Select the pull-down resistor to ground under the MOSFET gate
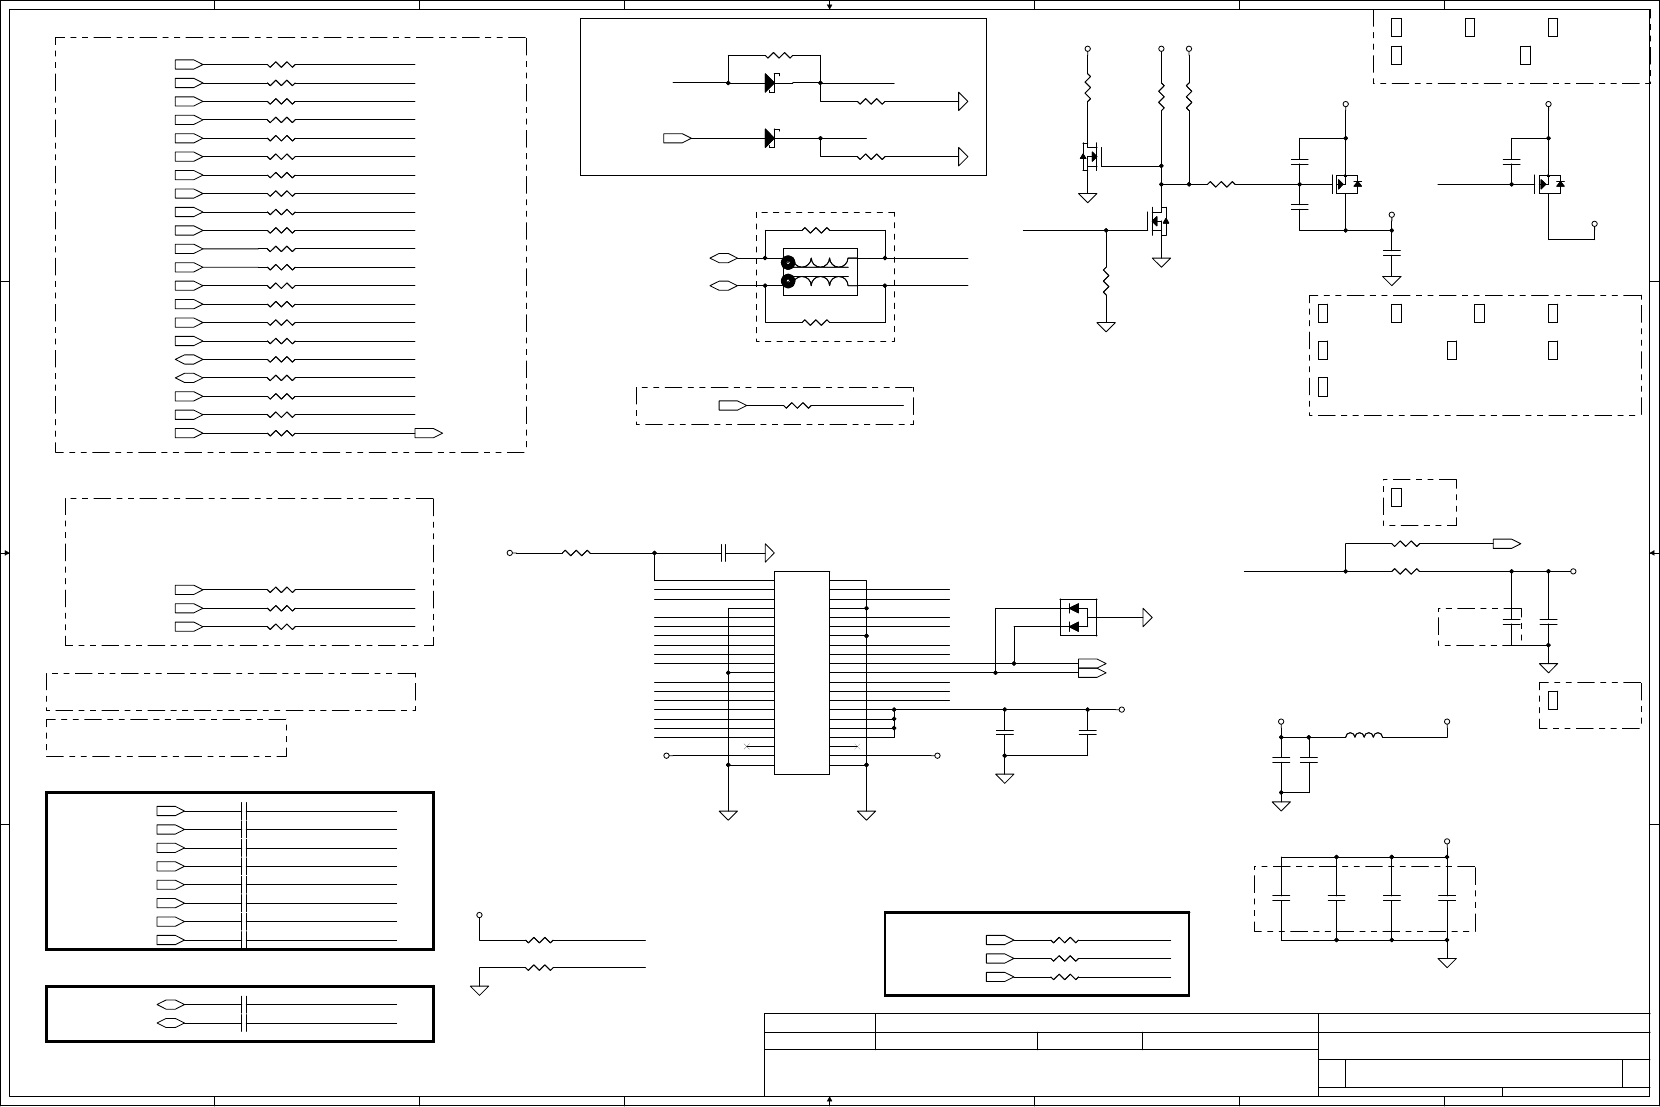The width and height of the screenshot is (1660, 1107). click(1106, 281)
